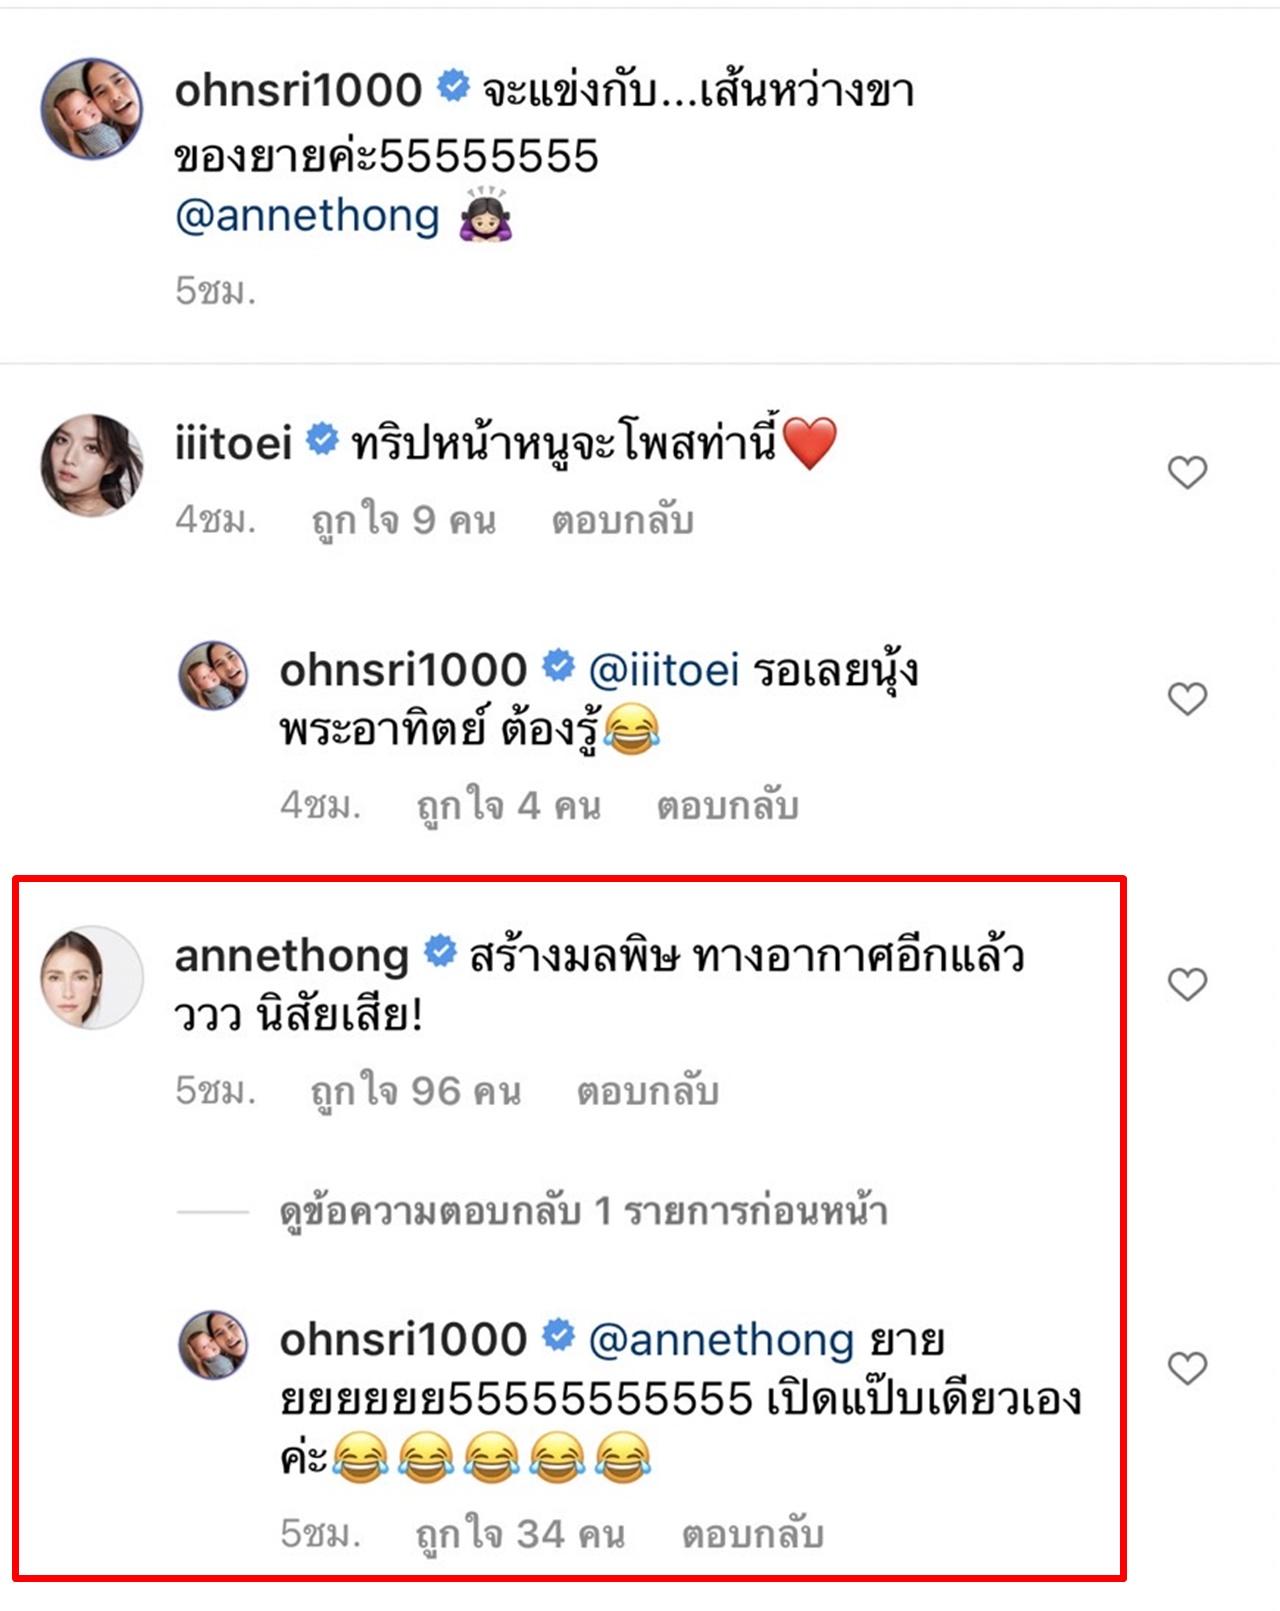
Task: Open the iiitoei username next to the comment
Action: 233,443
